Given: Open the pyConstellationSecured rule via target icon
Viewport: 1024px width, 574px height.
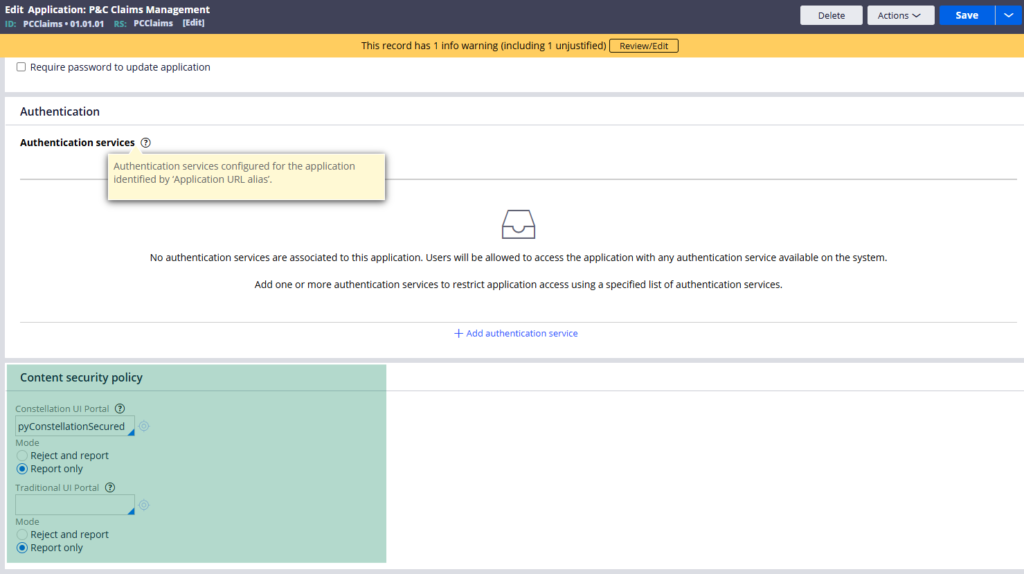Looking at the screenshot, I should tap(144, 426).
